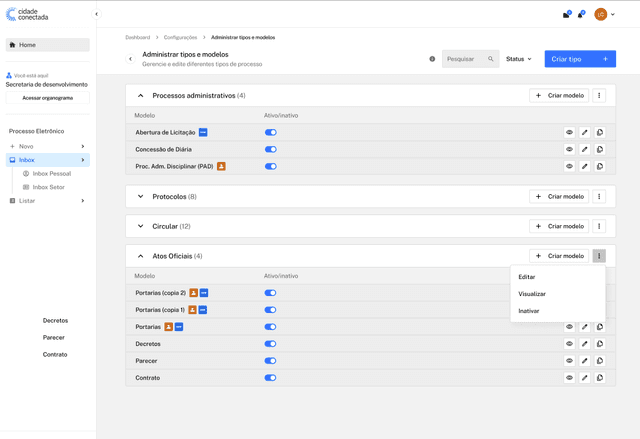Duplicate Abertura de Licitação with copy icon

point(600,132)
